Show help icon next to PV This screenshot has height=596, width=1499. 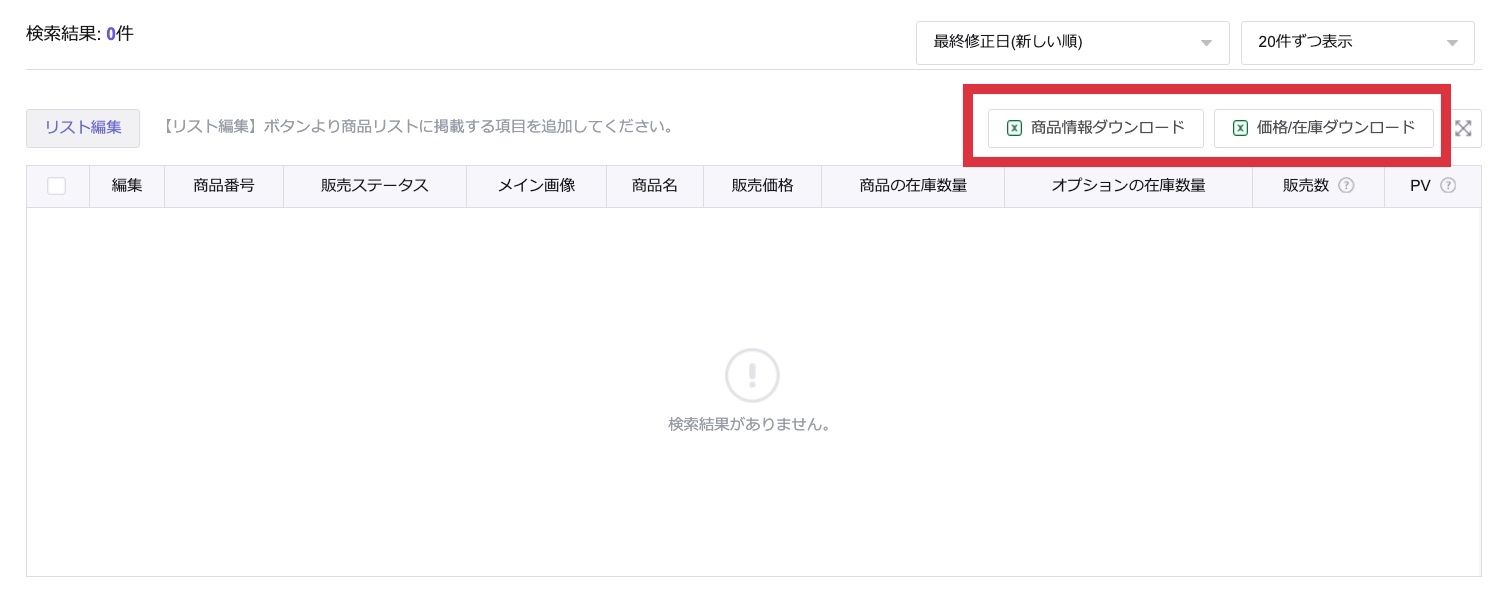1448,185
